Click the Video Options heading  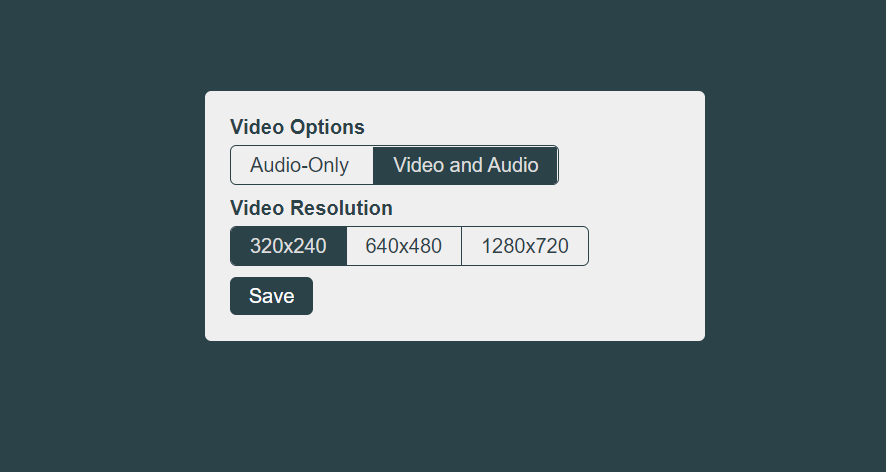(297, 127)
